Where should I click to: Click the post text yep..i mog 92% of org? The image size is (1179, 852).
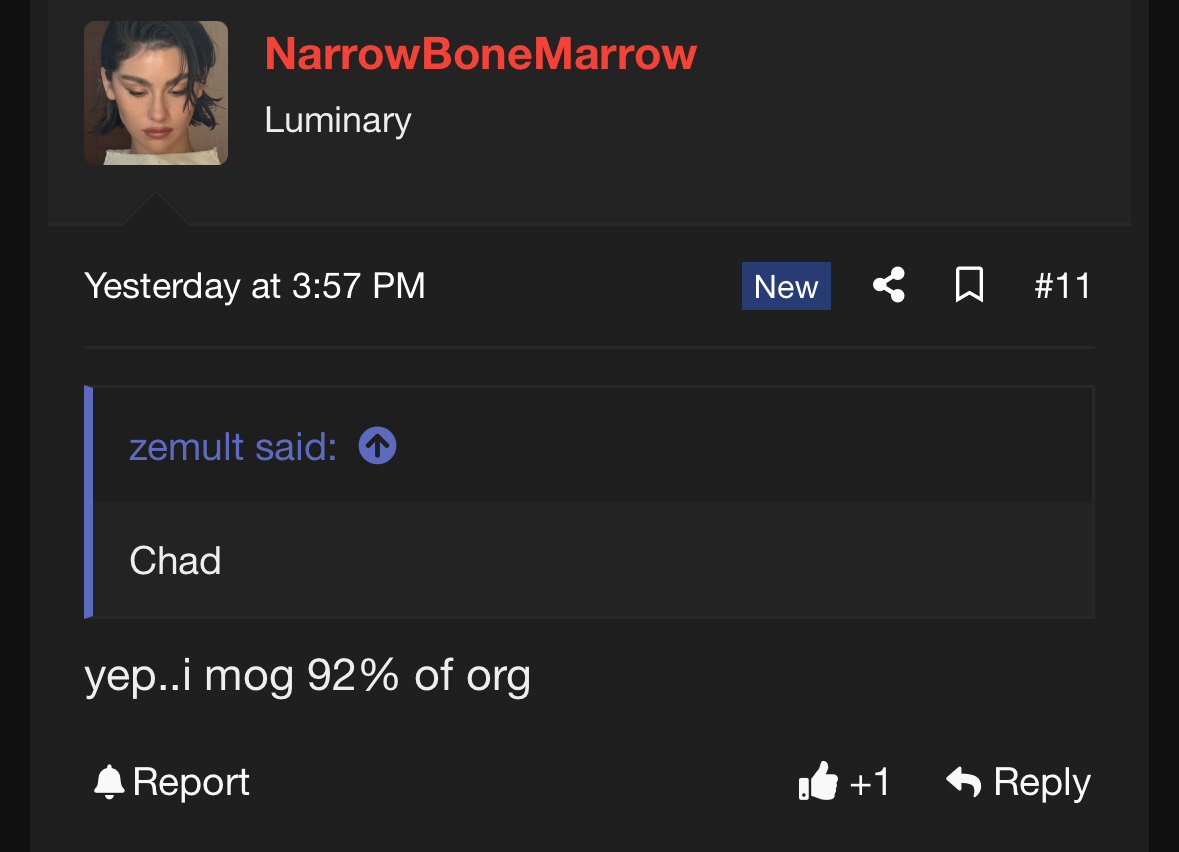(308, 675)
